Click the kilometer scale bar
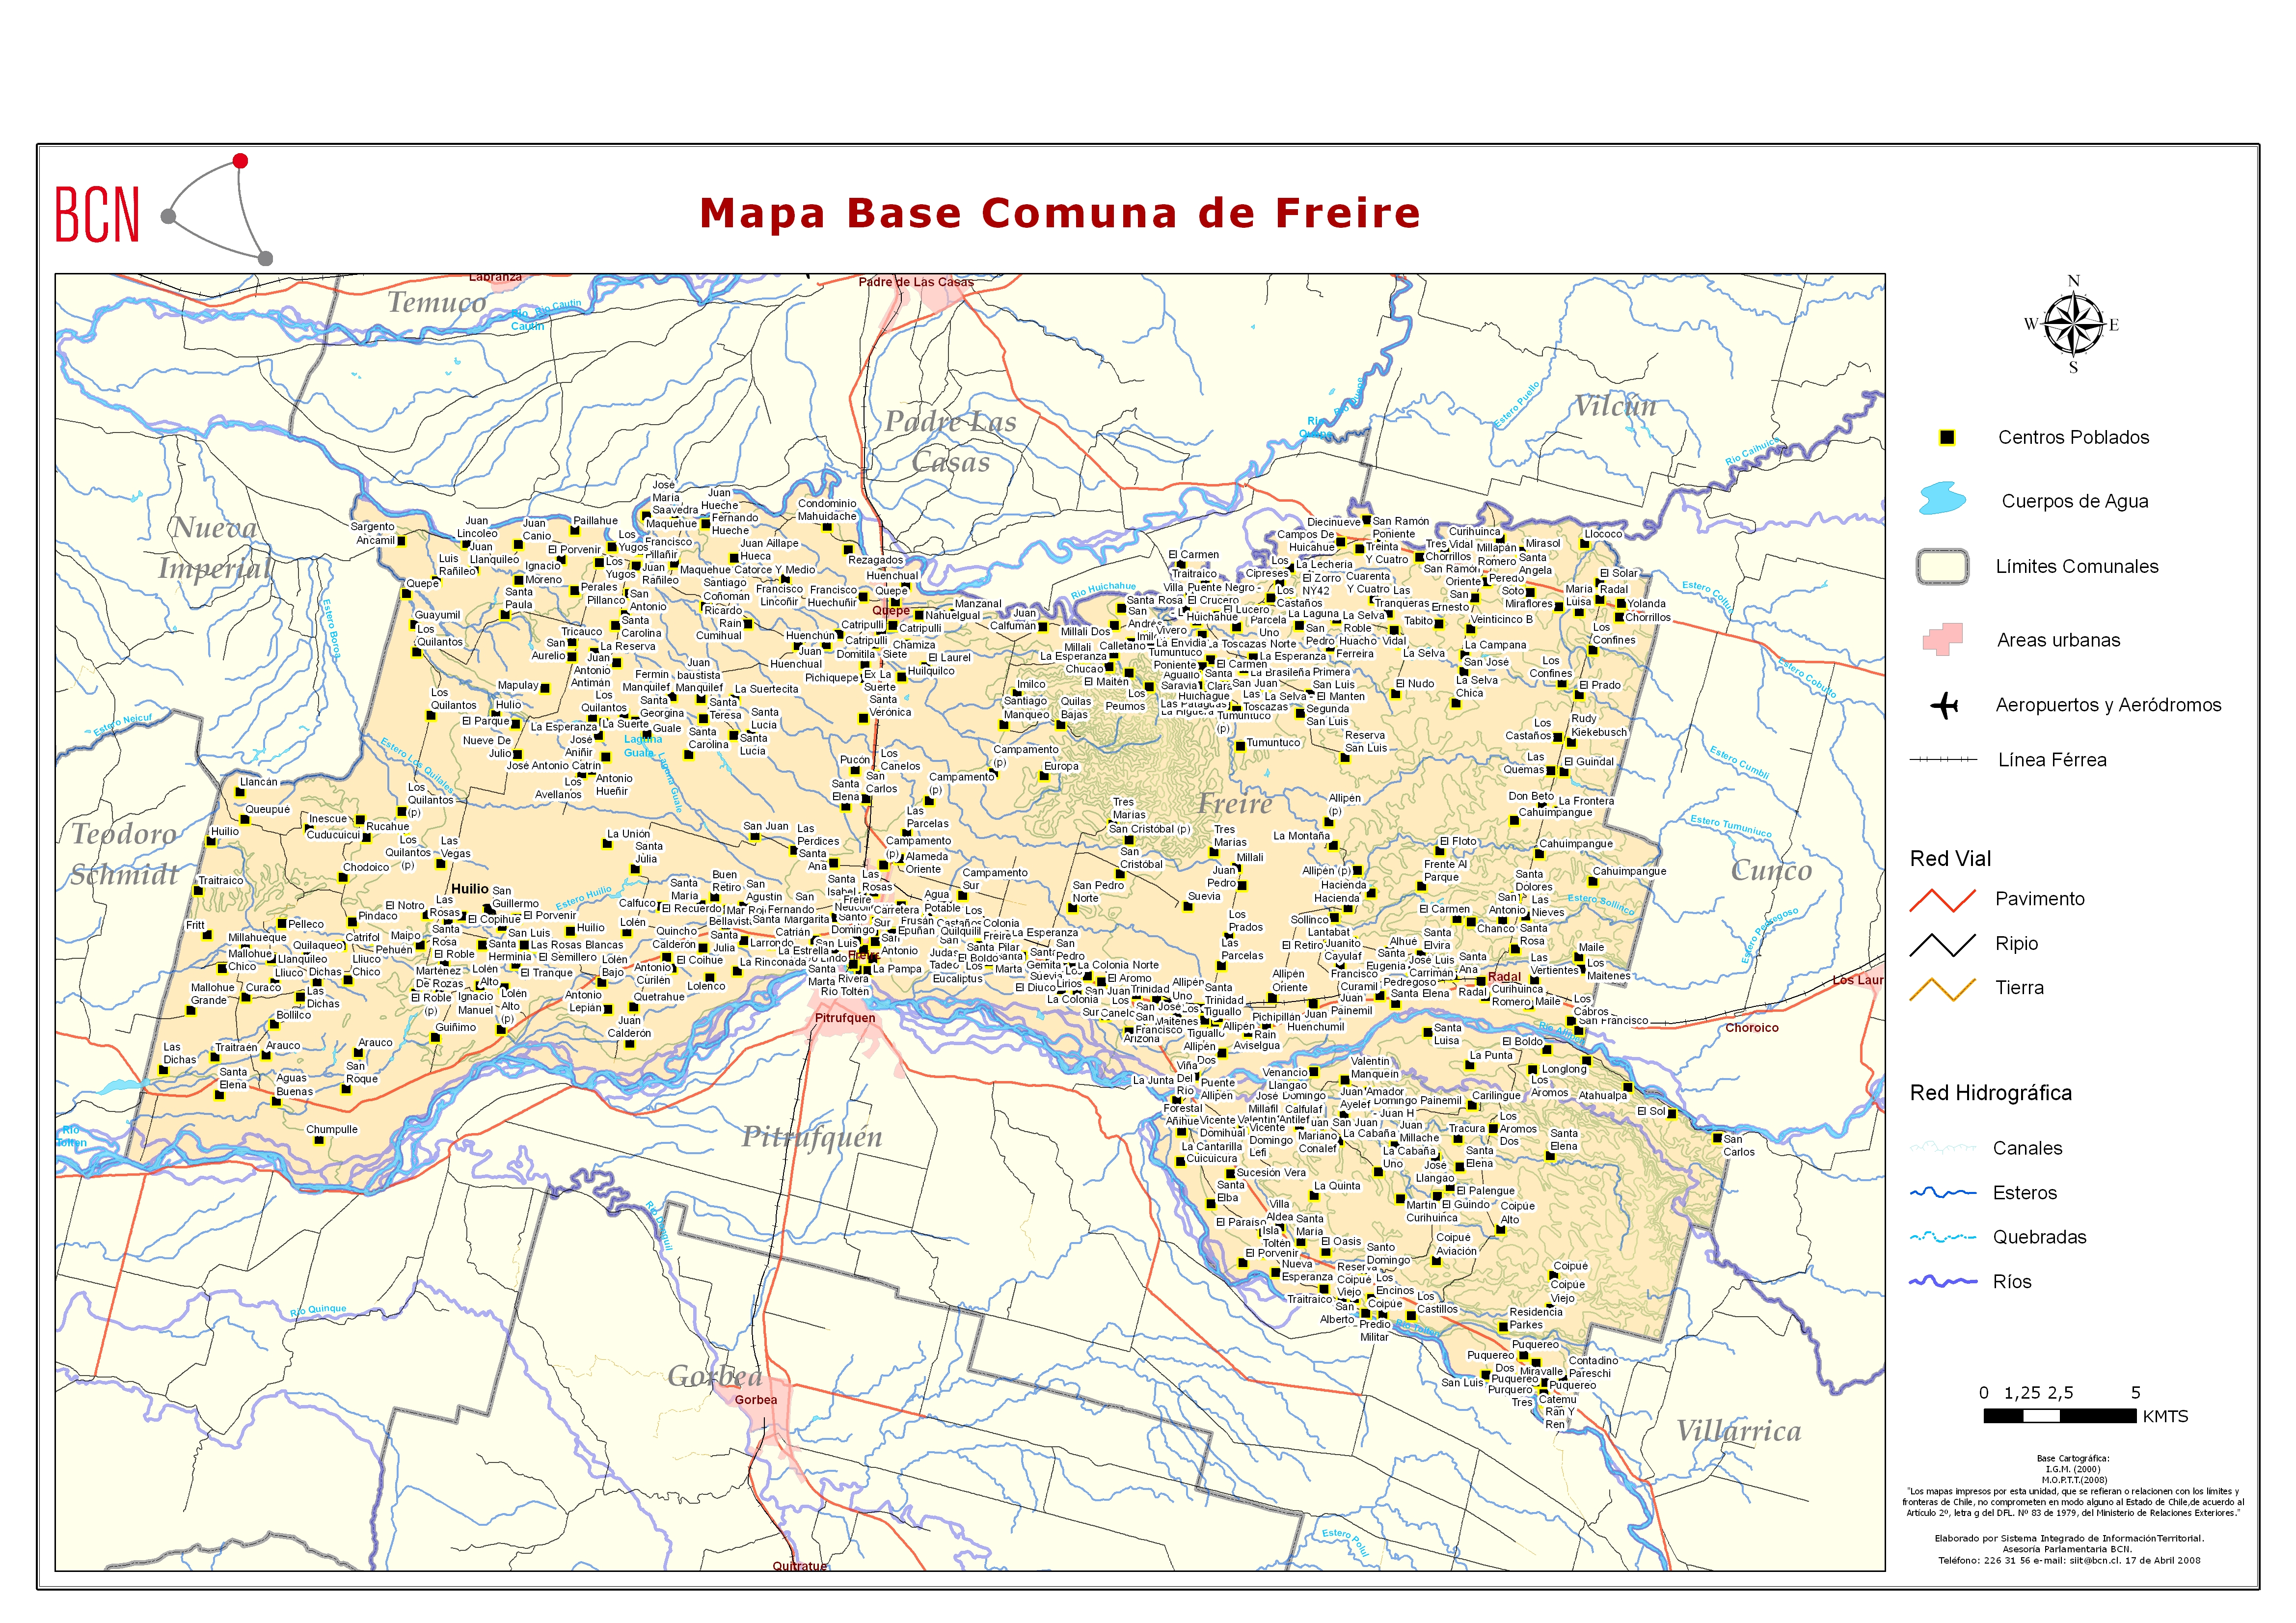The image size is (2296, 1623). pyautogui.click(x=2059, y=1416)
